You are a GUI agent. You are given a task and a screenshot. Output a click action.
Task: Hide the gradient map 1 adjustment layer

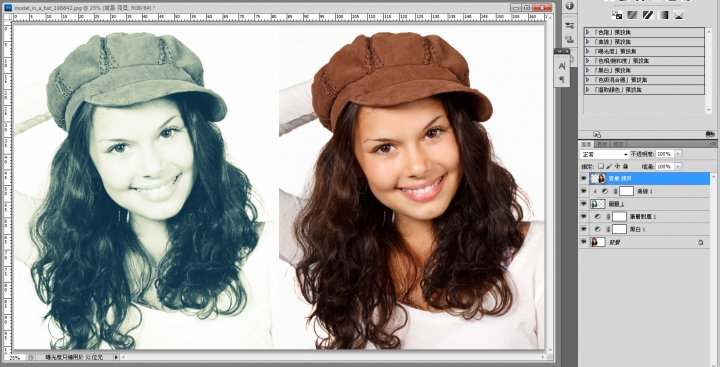click(x=584, y=216)
